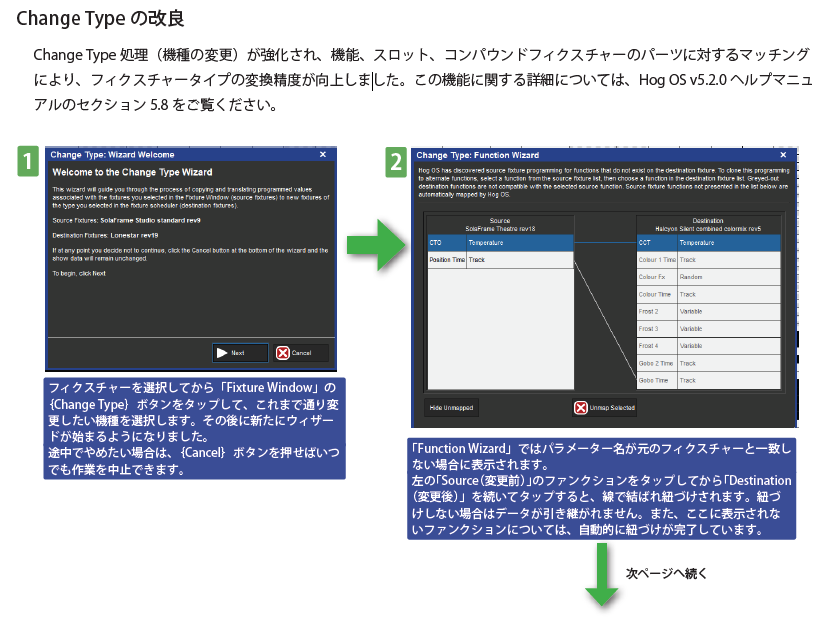Click the Change Type: Function Wizard title bar
This screenshot has height=629, width=835.
tap(604, 155)
